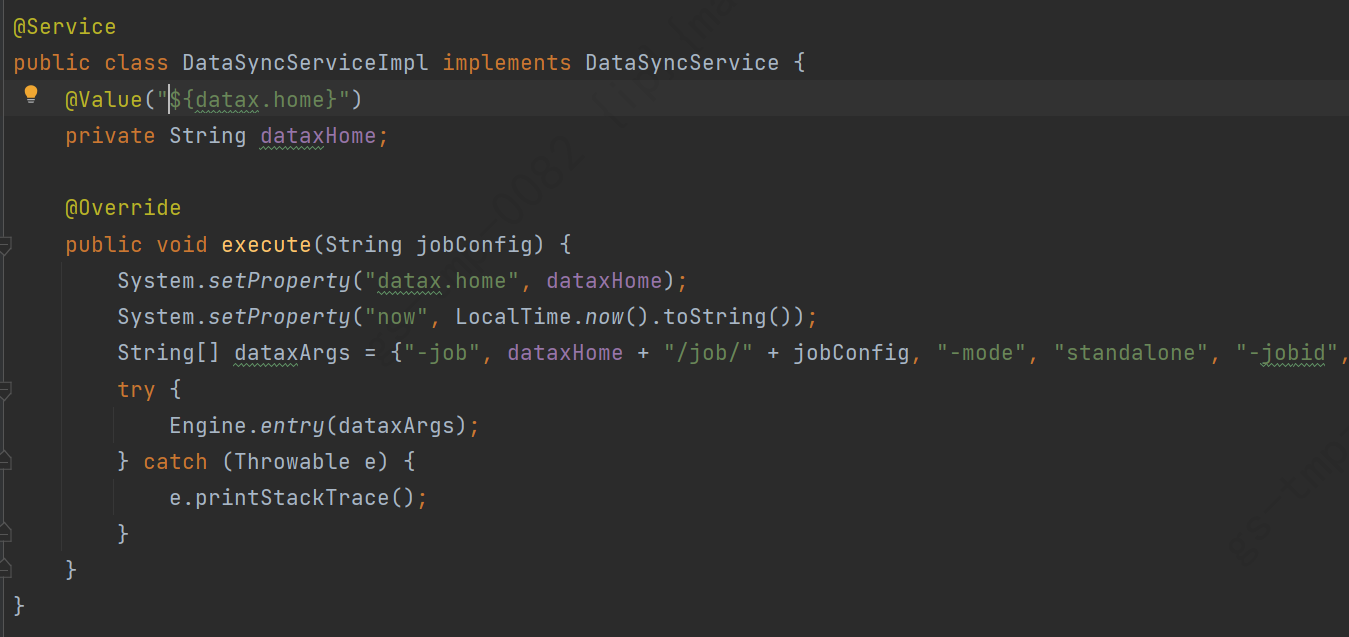The height and width of the screenshot is (637, 1349).
Task: Click the @Value annotation
Action: click(x=100, y=99)
